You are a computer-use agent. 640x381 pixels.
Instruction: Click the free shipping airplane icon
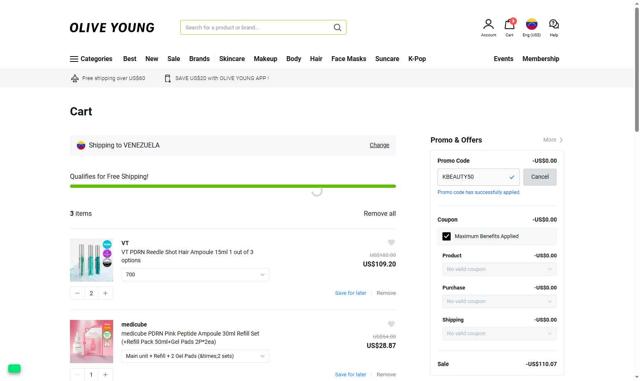tap(75, 78)
